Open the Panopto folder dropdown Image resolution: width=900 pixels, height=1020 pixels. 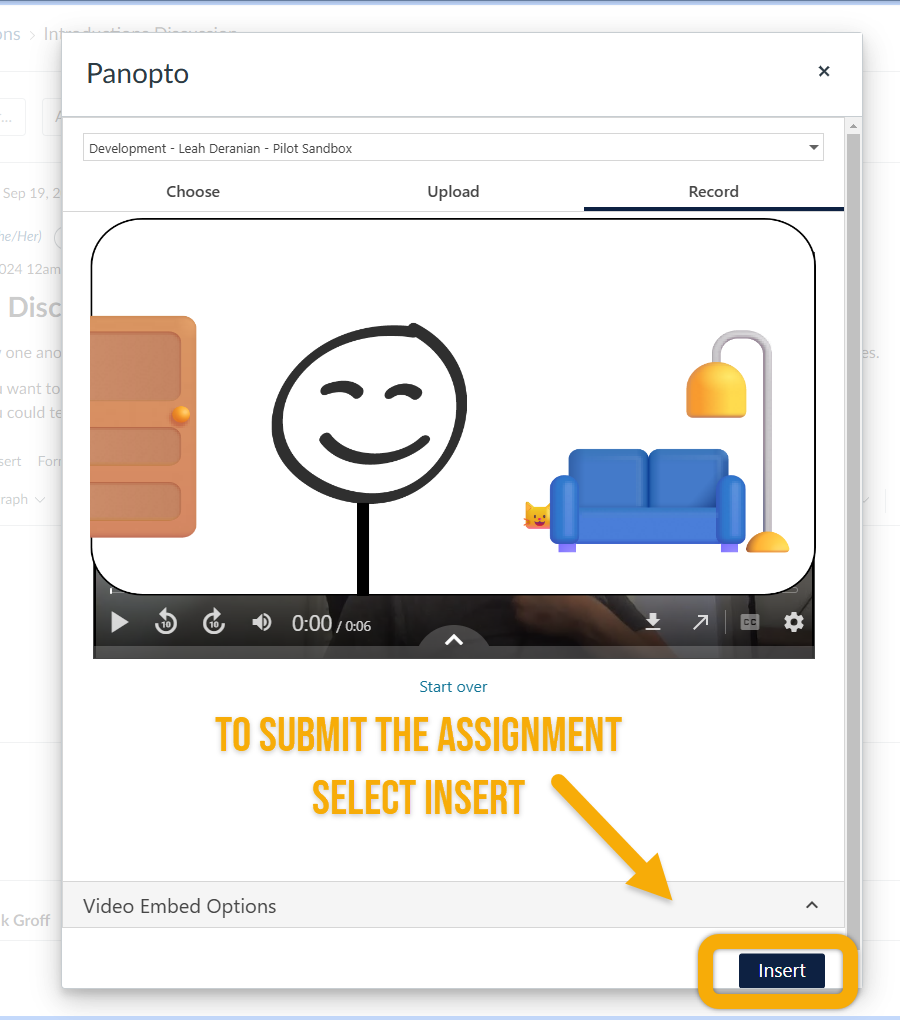point(453,148)
